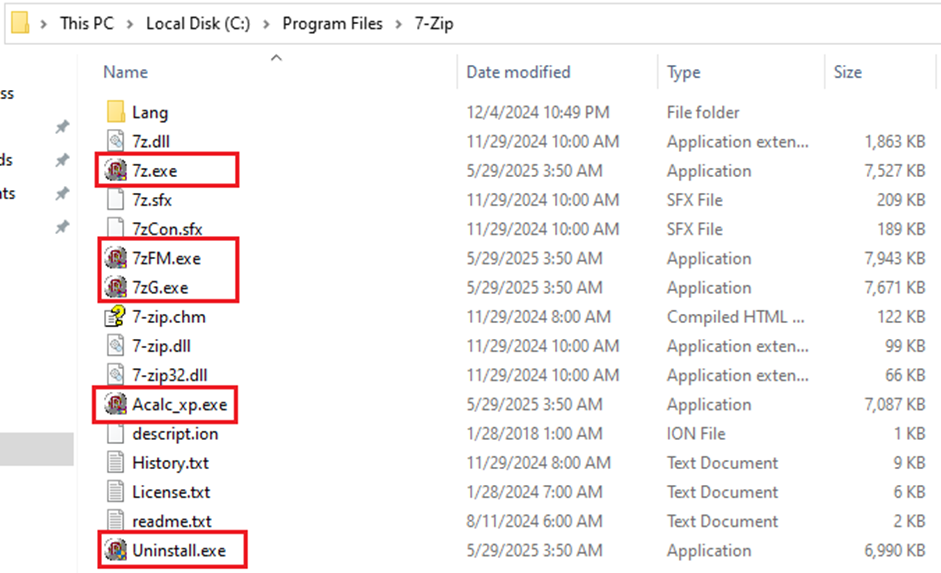Expand the chevron after Local Disk (C:)
941x573 pixels.
pos(266,24)
